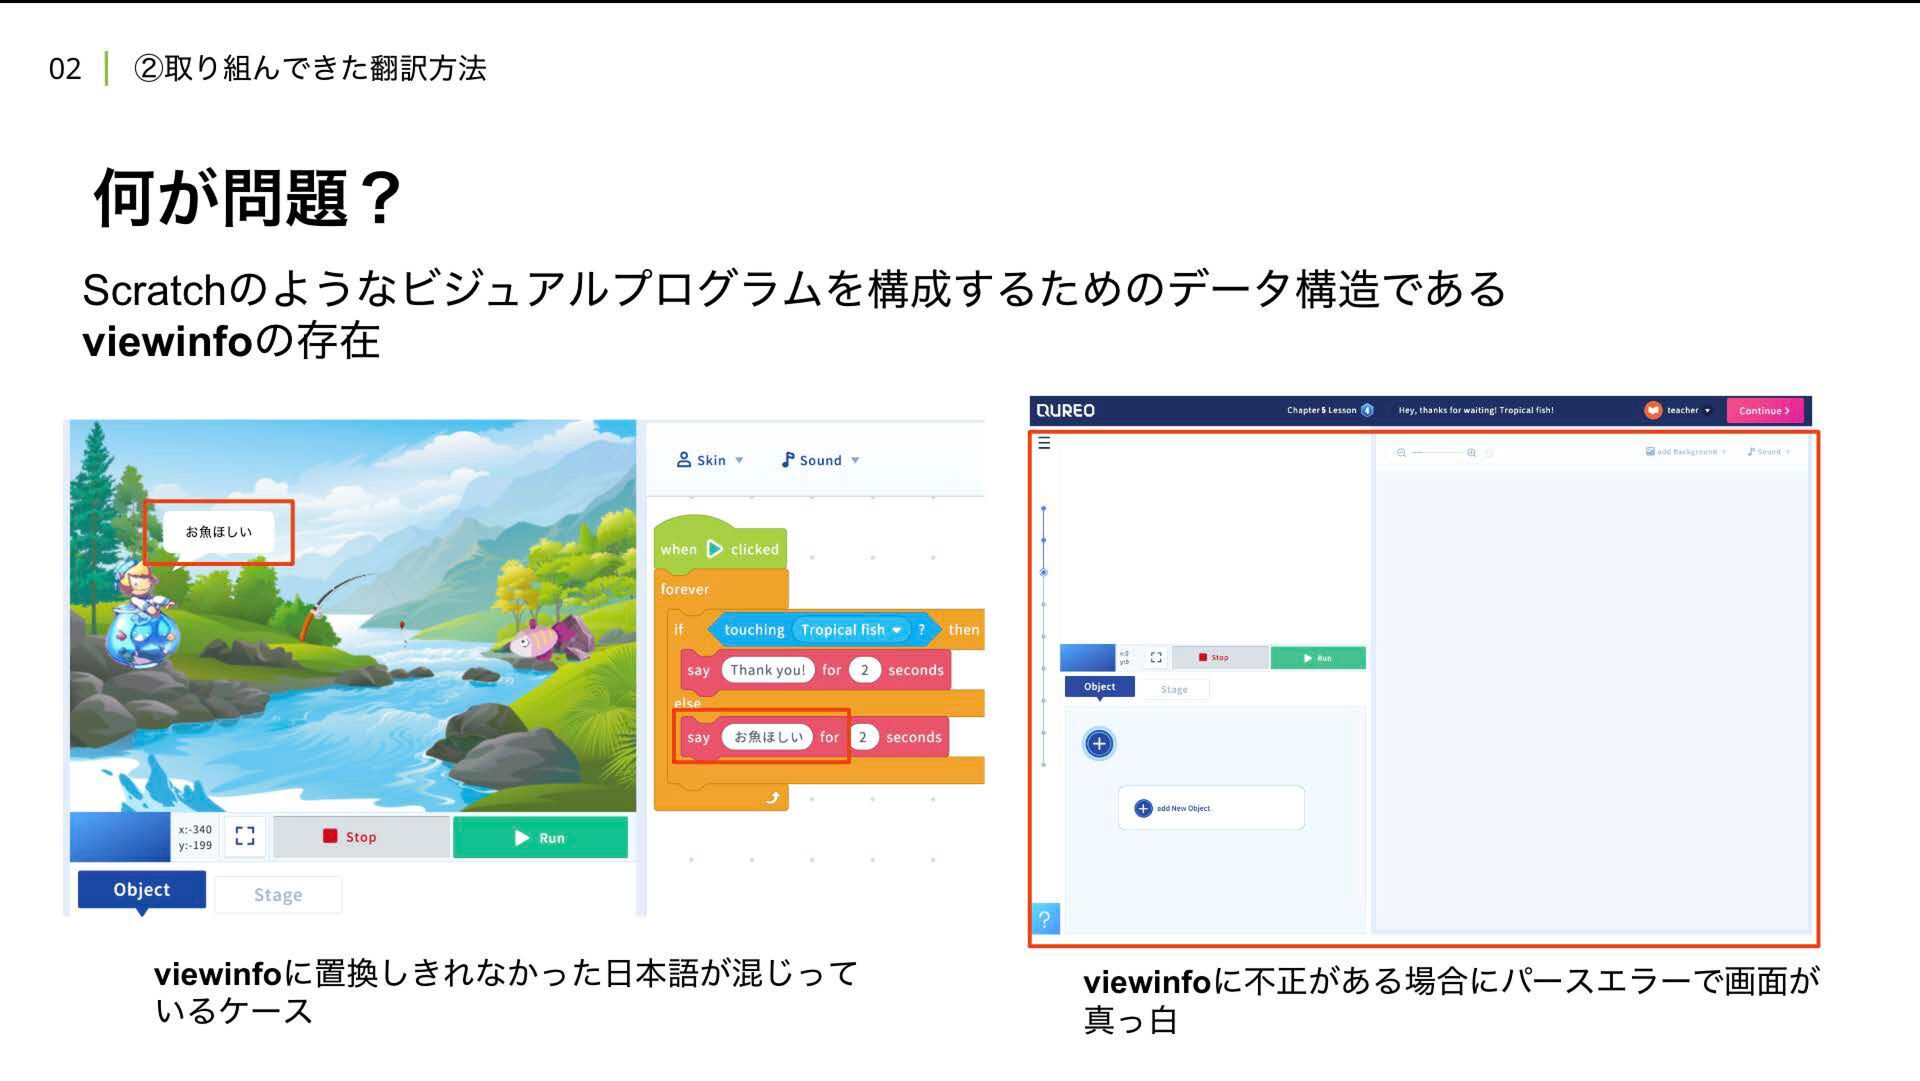Click the Chapter 5 Lesson badge icon
The image size is (1920, 1081).
coord(1367,410)
